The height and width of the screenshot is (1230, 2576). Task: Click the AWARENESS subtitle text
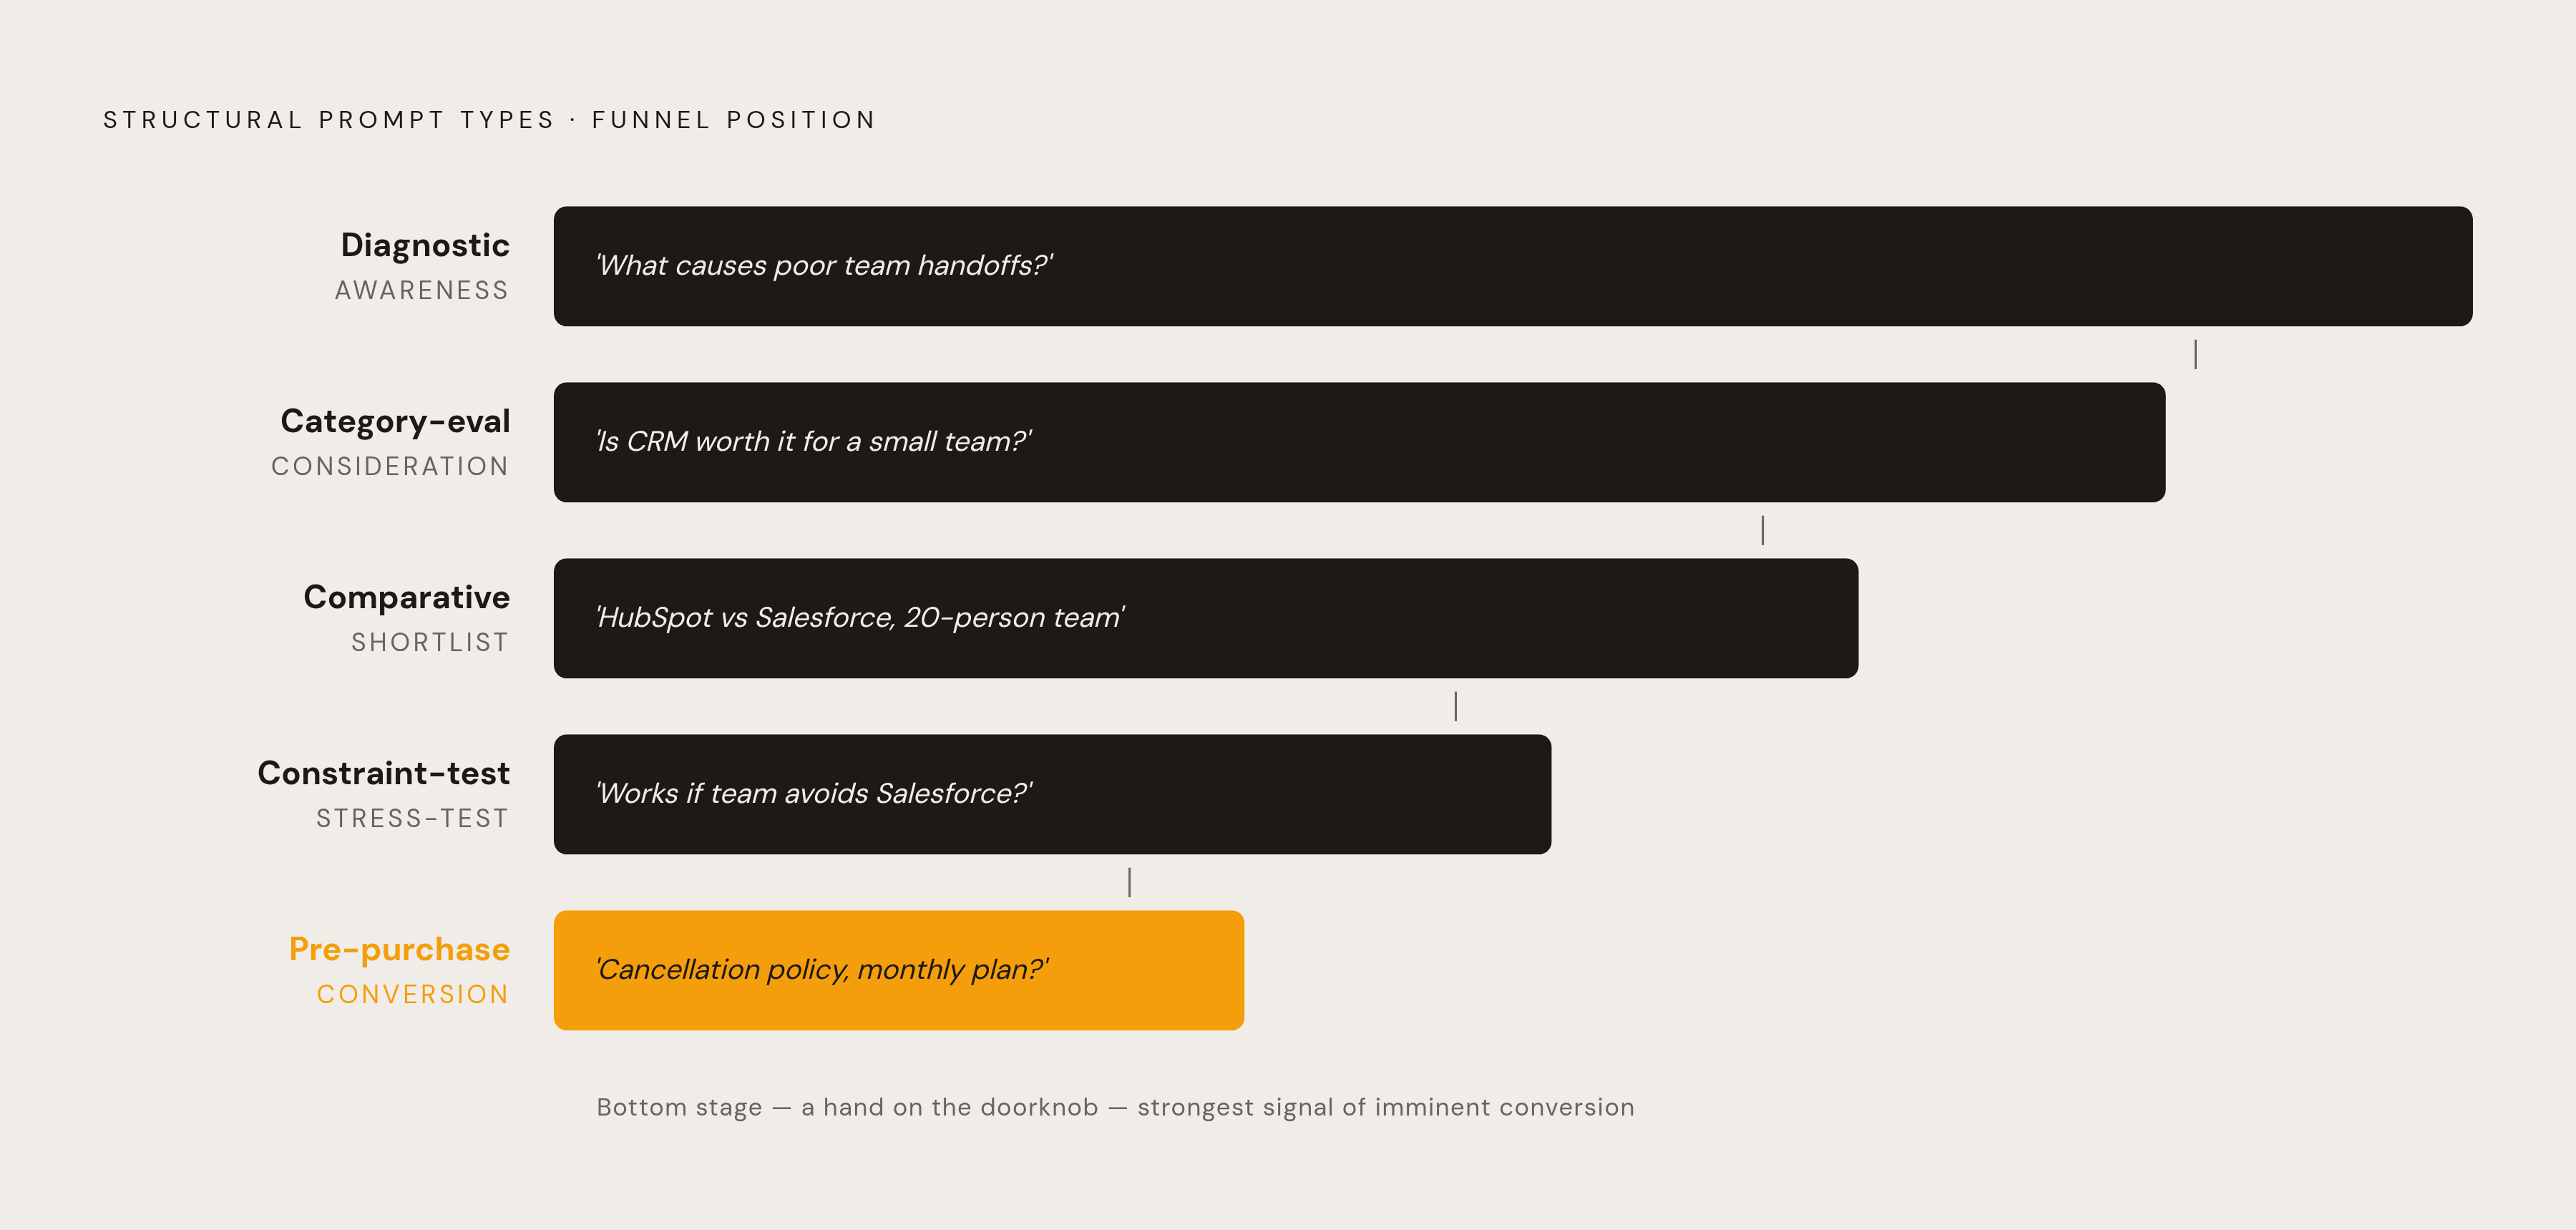coord(421,290)
